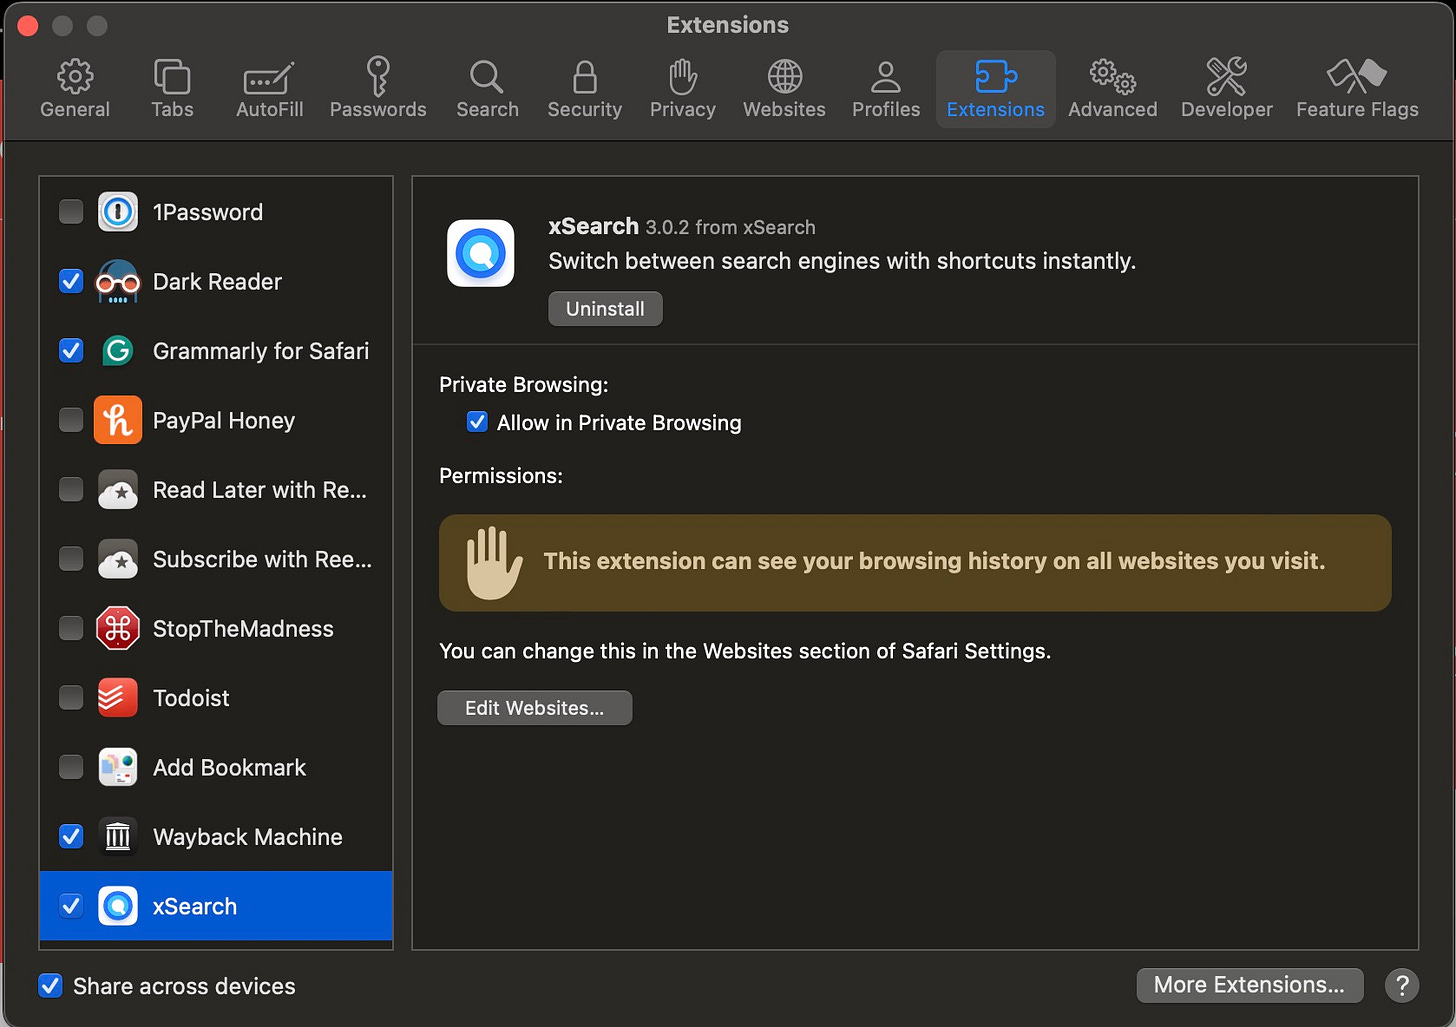Click the 1Password extension icon
The height and width of the screenshot is (1027, 1456).
(118, 212)
